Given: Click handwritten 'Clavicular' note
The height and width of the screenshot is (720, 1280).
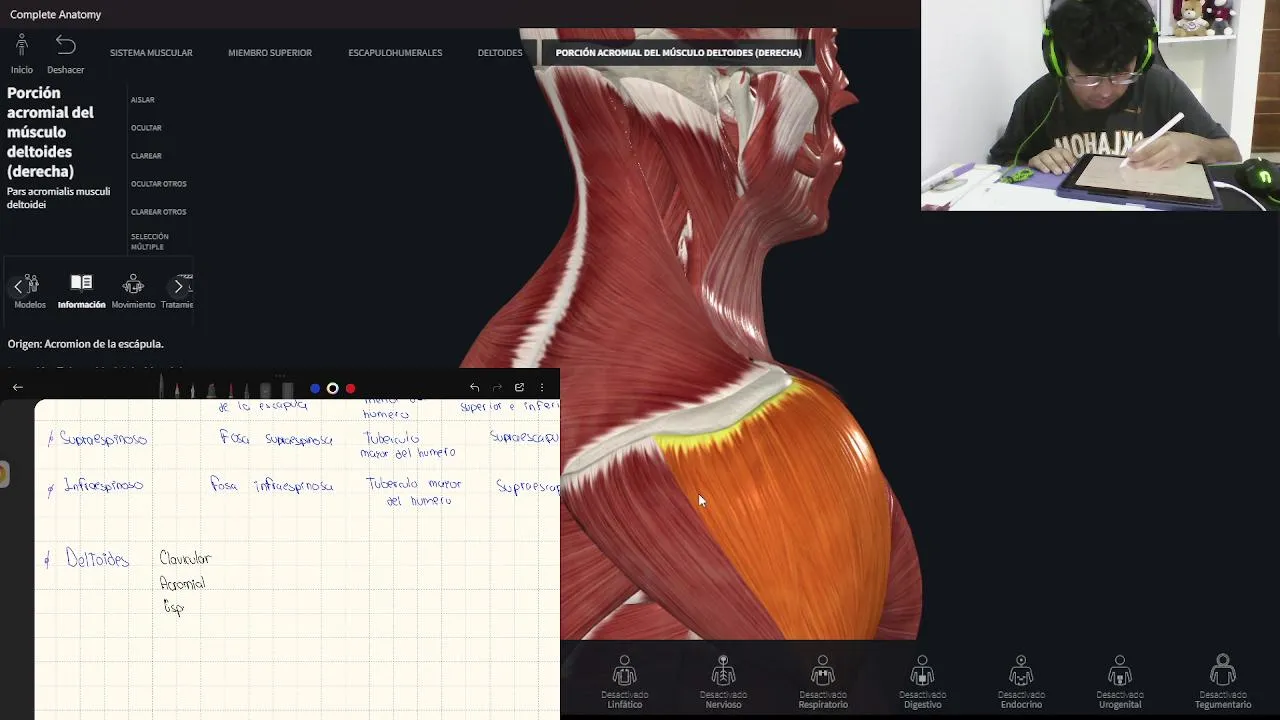Looking at the screenshot, I should click(x=185, y=558).
